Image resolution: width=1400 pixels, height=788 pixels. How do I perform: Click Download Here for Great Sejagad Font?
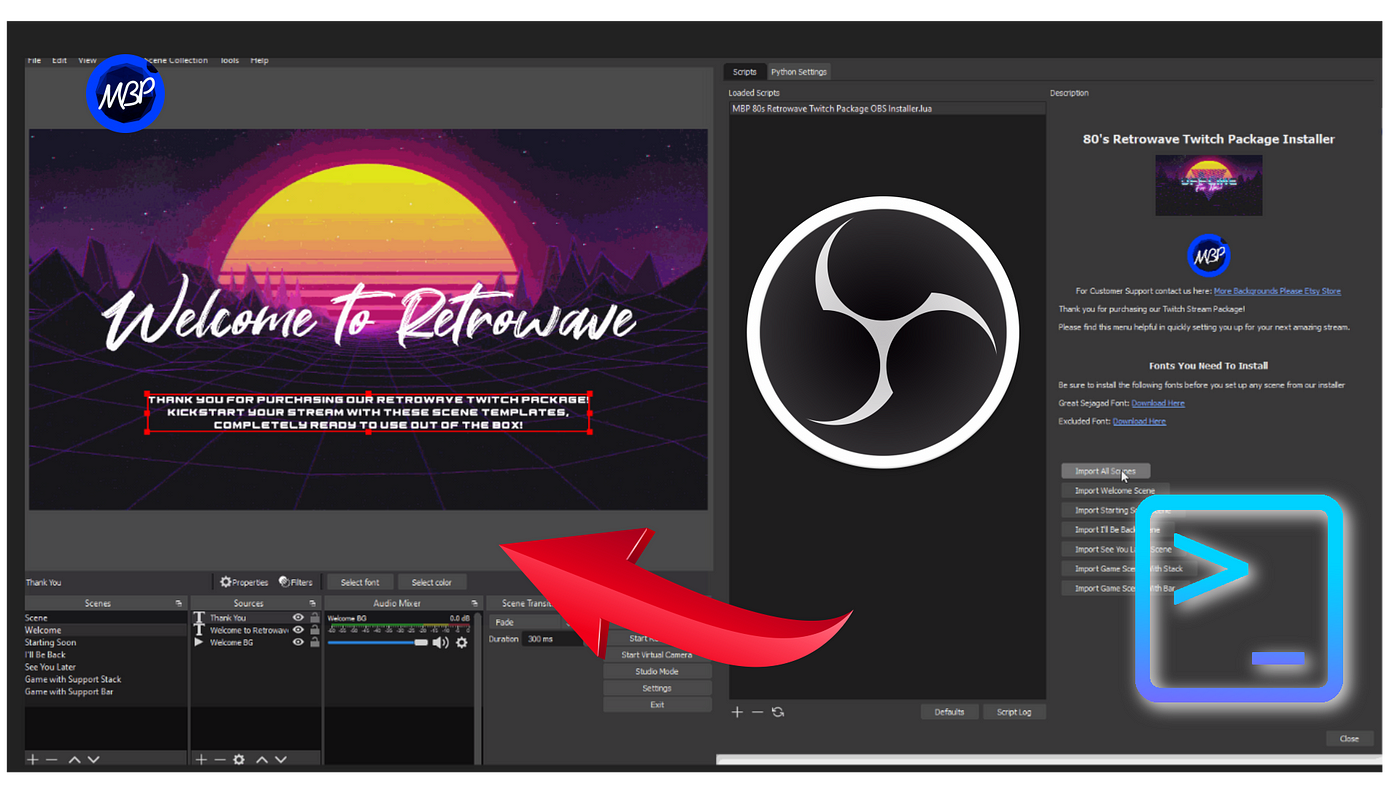[1158, 403]
